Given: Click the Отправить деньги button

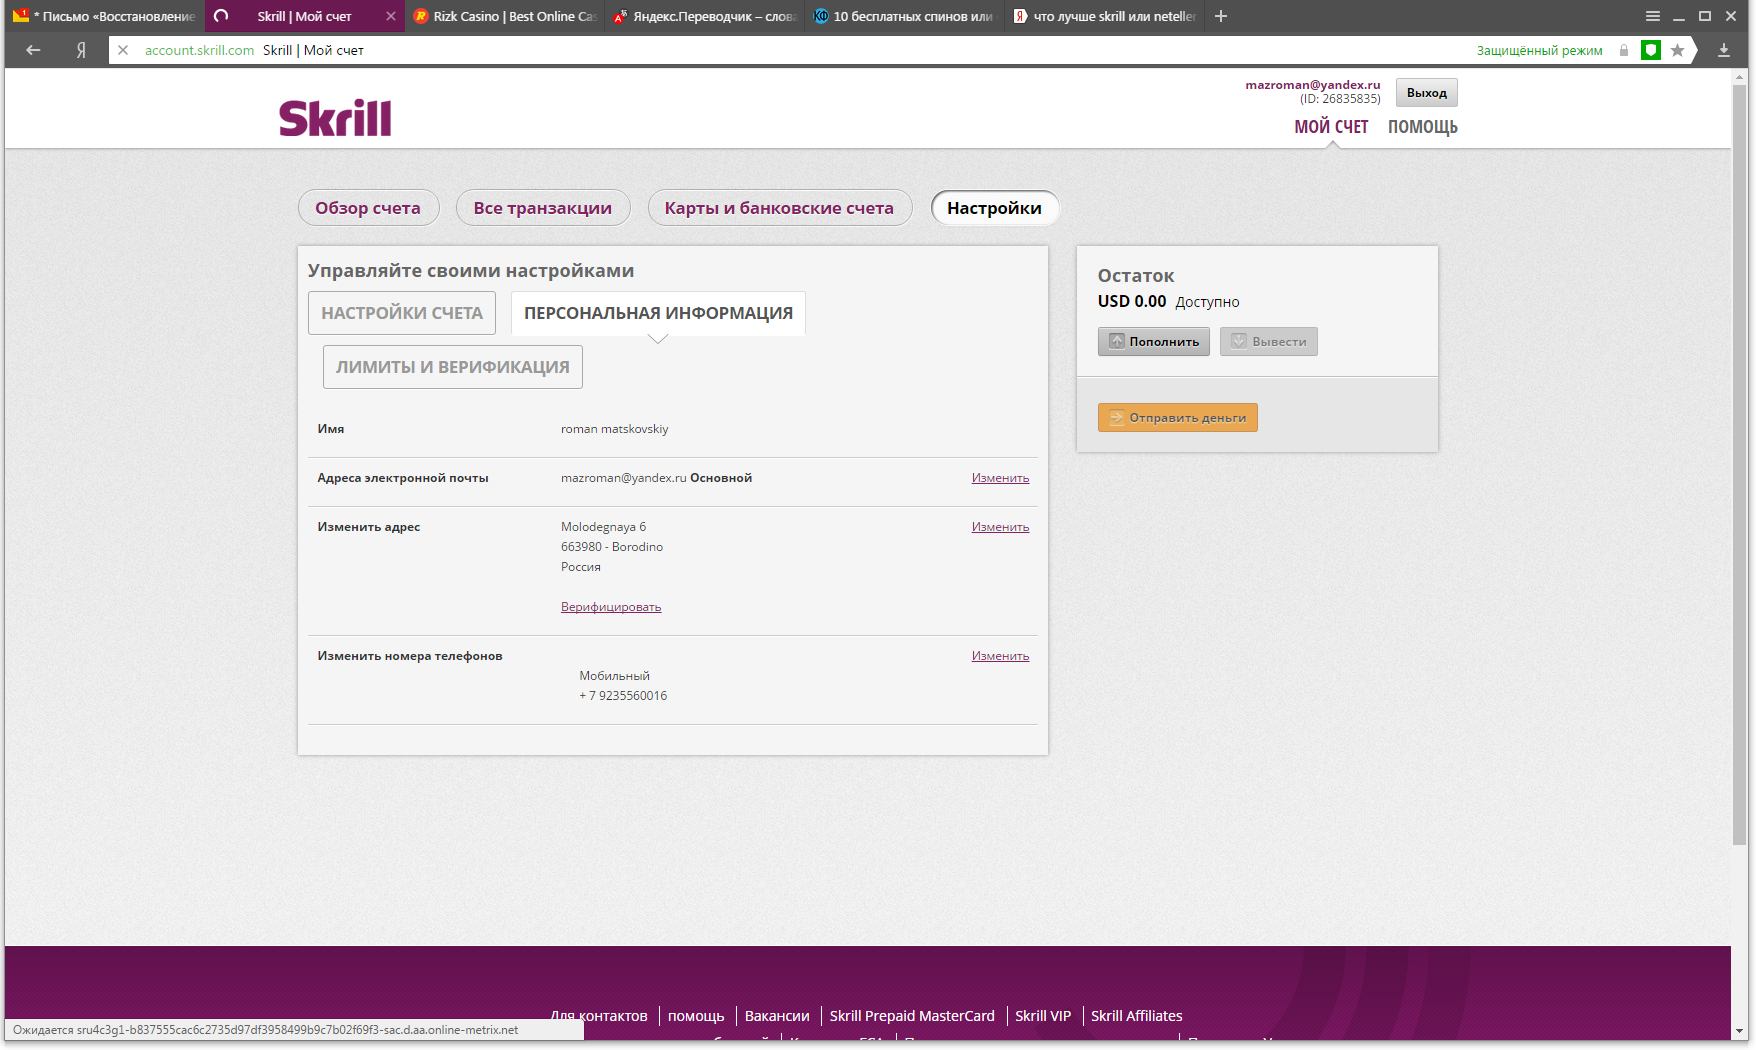Looking at the screenshot, I should tap(1177, 417).
